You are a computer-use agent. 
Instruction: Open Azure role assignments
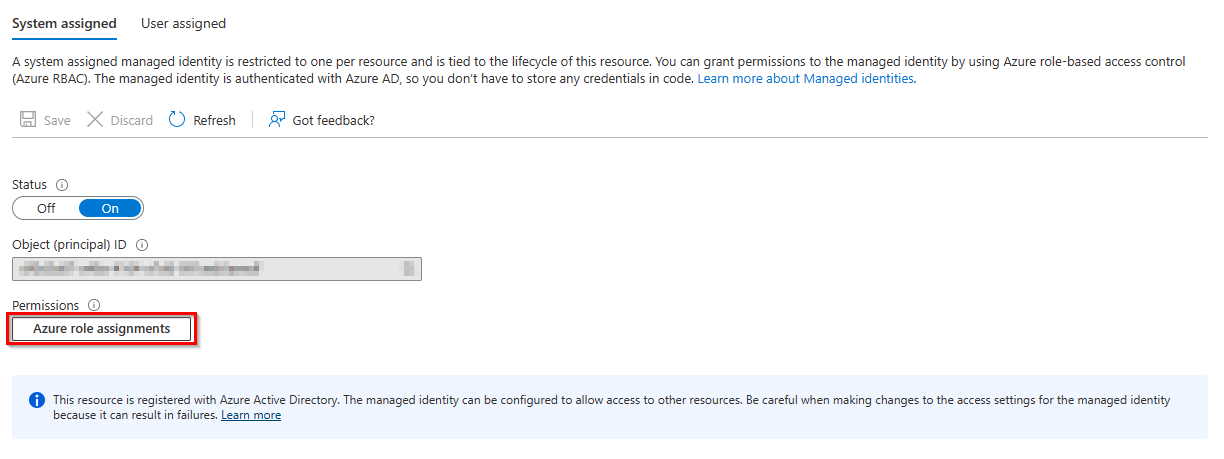tap(101, 329)
